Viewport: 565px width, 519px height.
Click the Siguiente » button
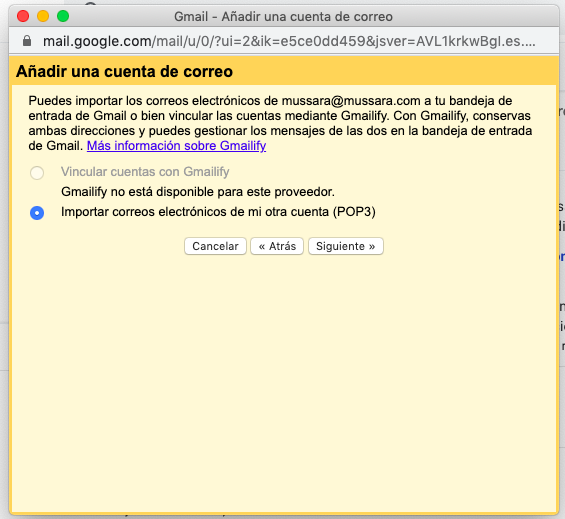tap(346, 246)
